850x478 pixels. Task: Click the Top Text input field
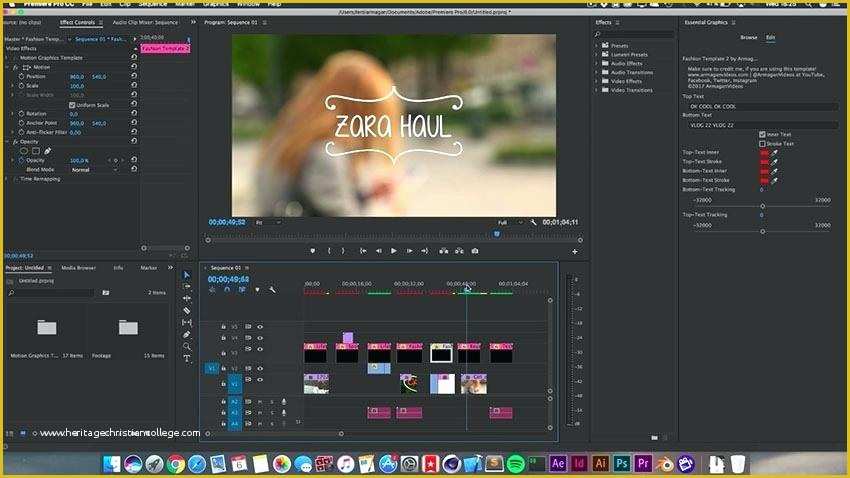tap(761, 106)
